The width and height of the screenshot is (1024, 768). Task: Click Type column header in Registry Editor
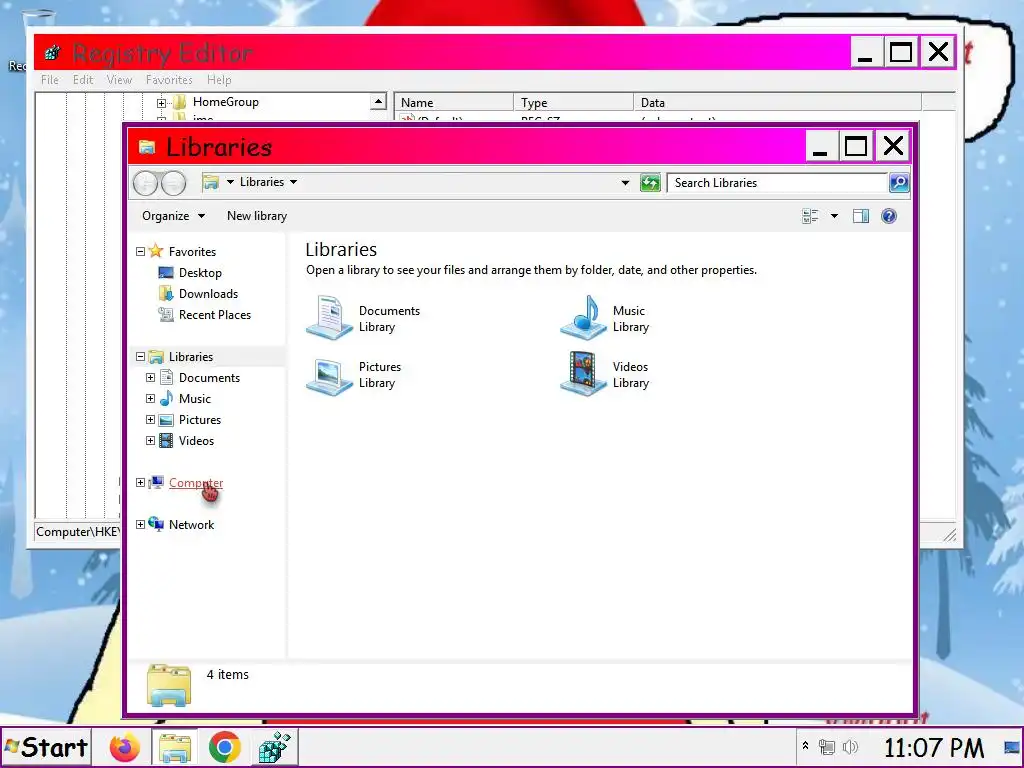573,103
